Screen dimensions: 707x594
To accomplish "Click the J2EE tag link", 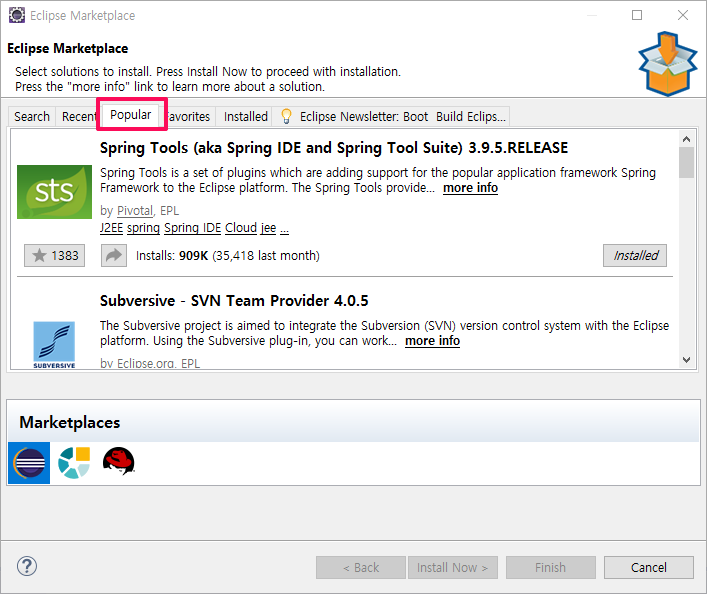I will click(x=111, y=228).
